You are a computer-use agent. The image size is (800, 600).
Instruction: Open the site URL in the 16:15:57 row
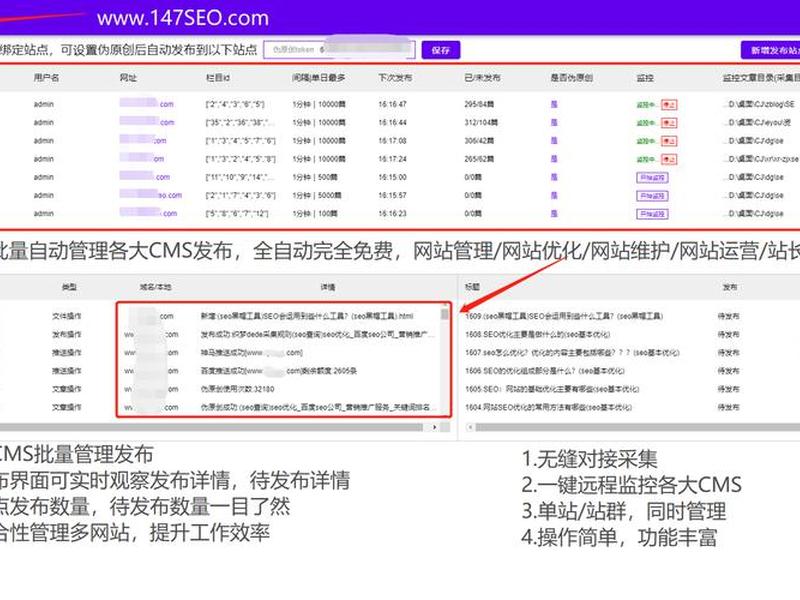151,195
